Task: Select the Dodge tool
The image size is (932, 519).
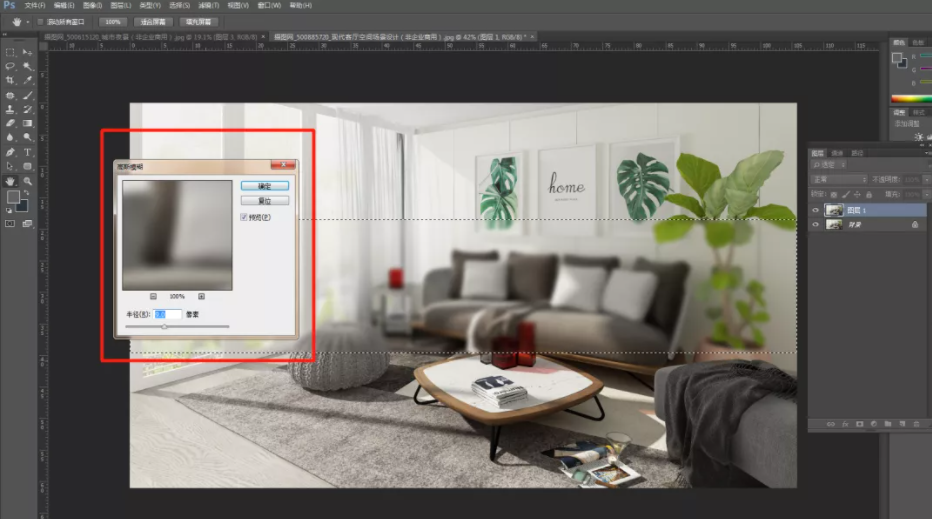Action: coord(27,137)
